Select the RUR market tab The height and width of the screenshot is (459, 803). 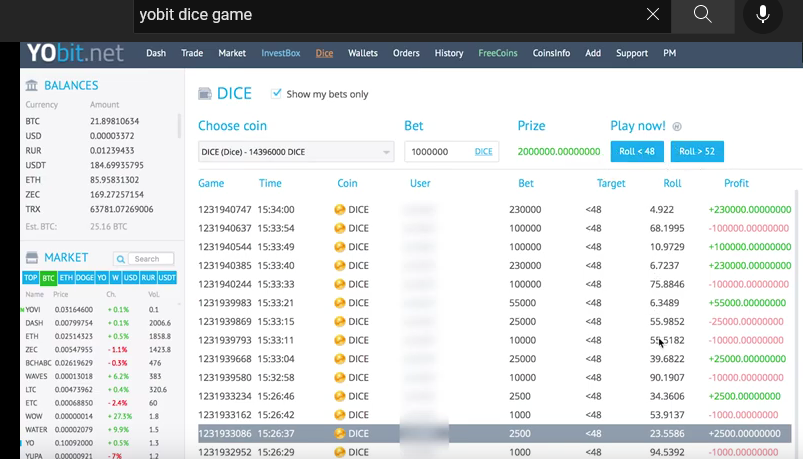[x=148, y=278]
